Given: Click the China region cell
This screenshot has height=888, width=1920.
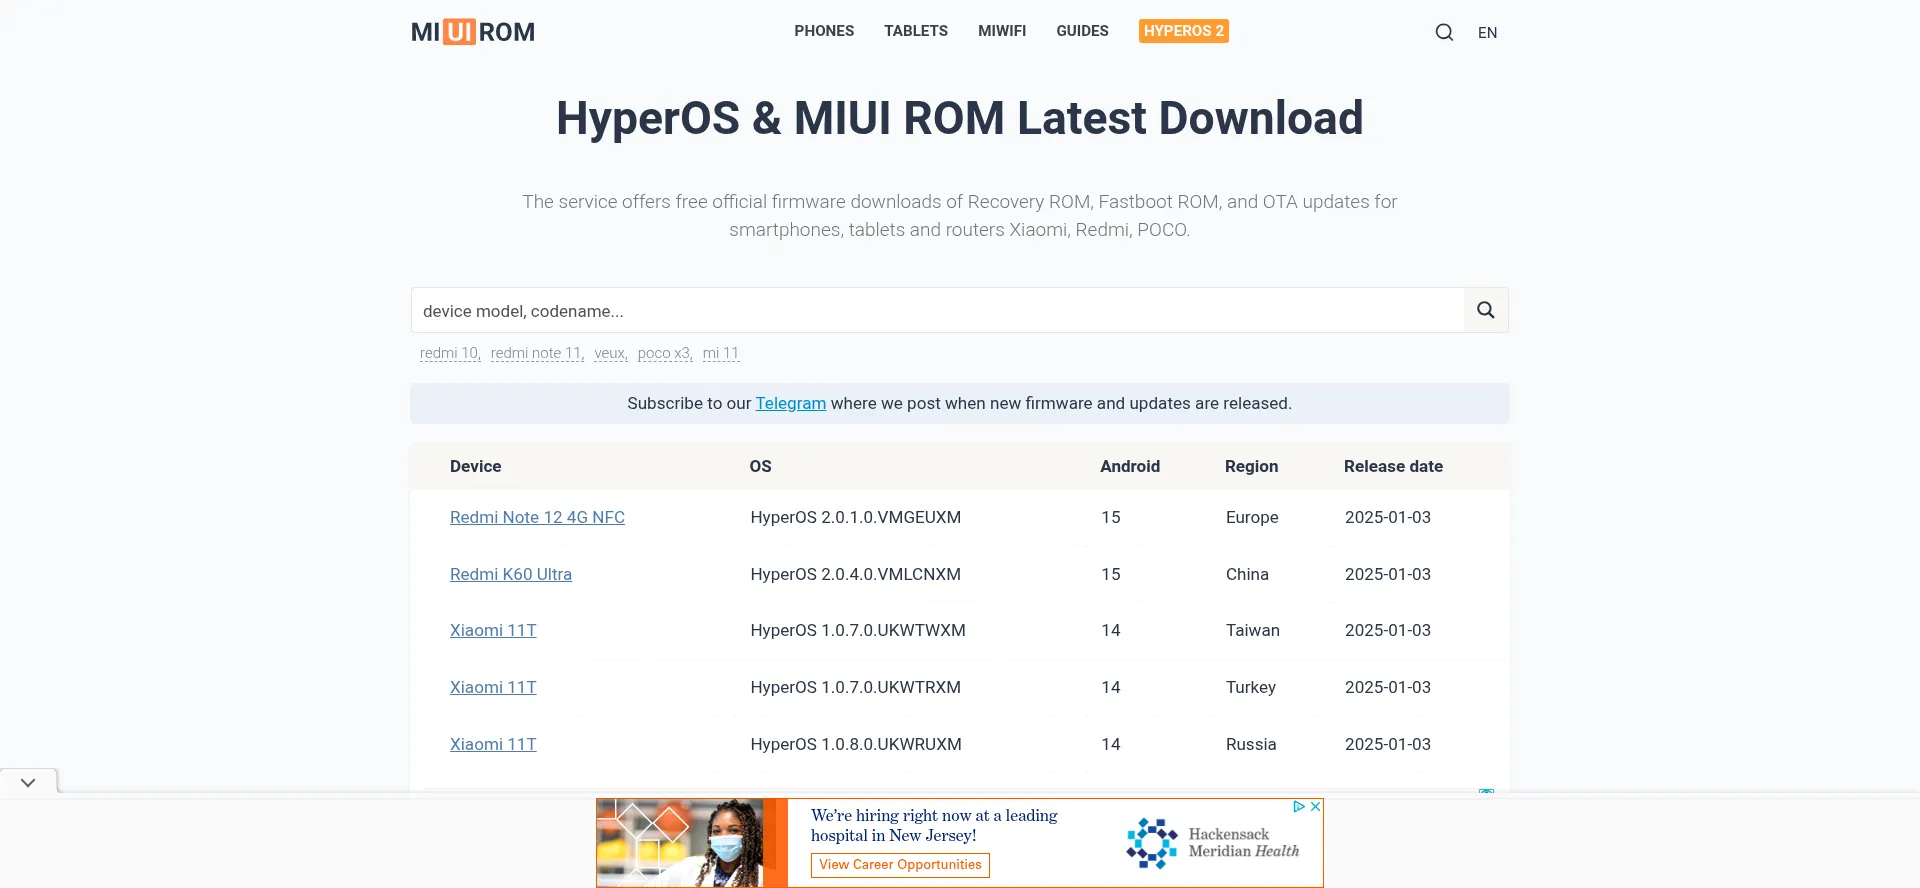Looking at the screenshot, I should pyautogui.click(x=1247, y=574).
